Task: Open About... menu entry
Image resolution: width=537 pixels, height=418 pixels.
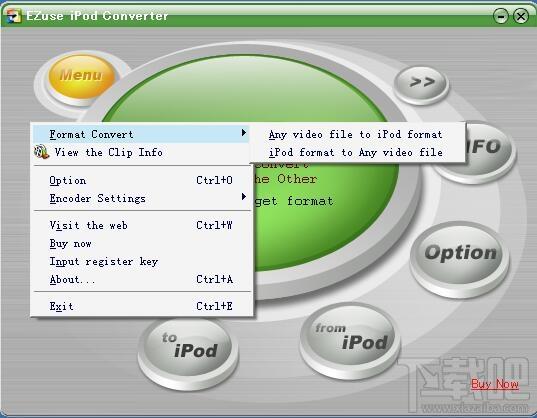Action: 141,279
